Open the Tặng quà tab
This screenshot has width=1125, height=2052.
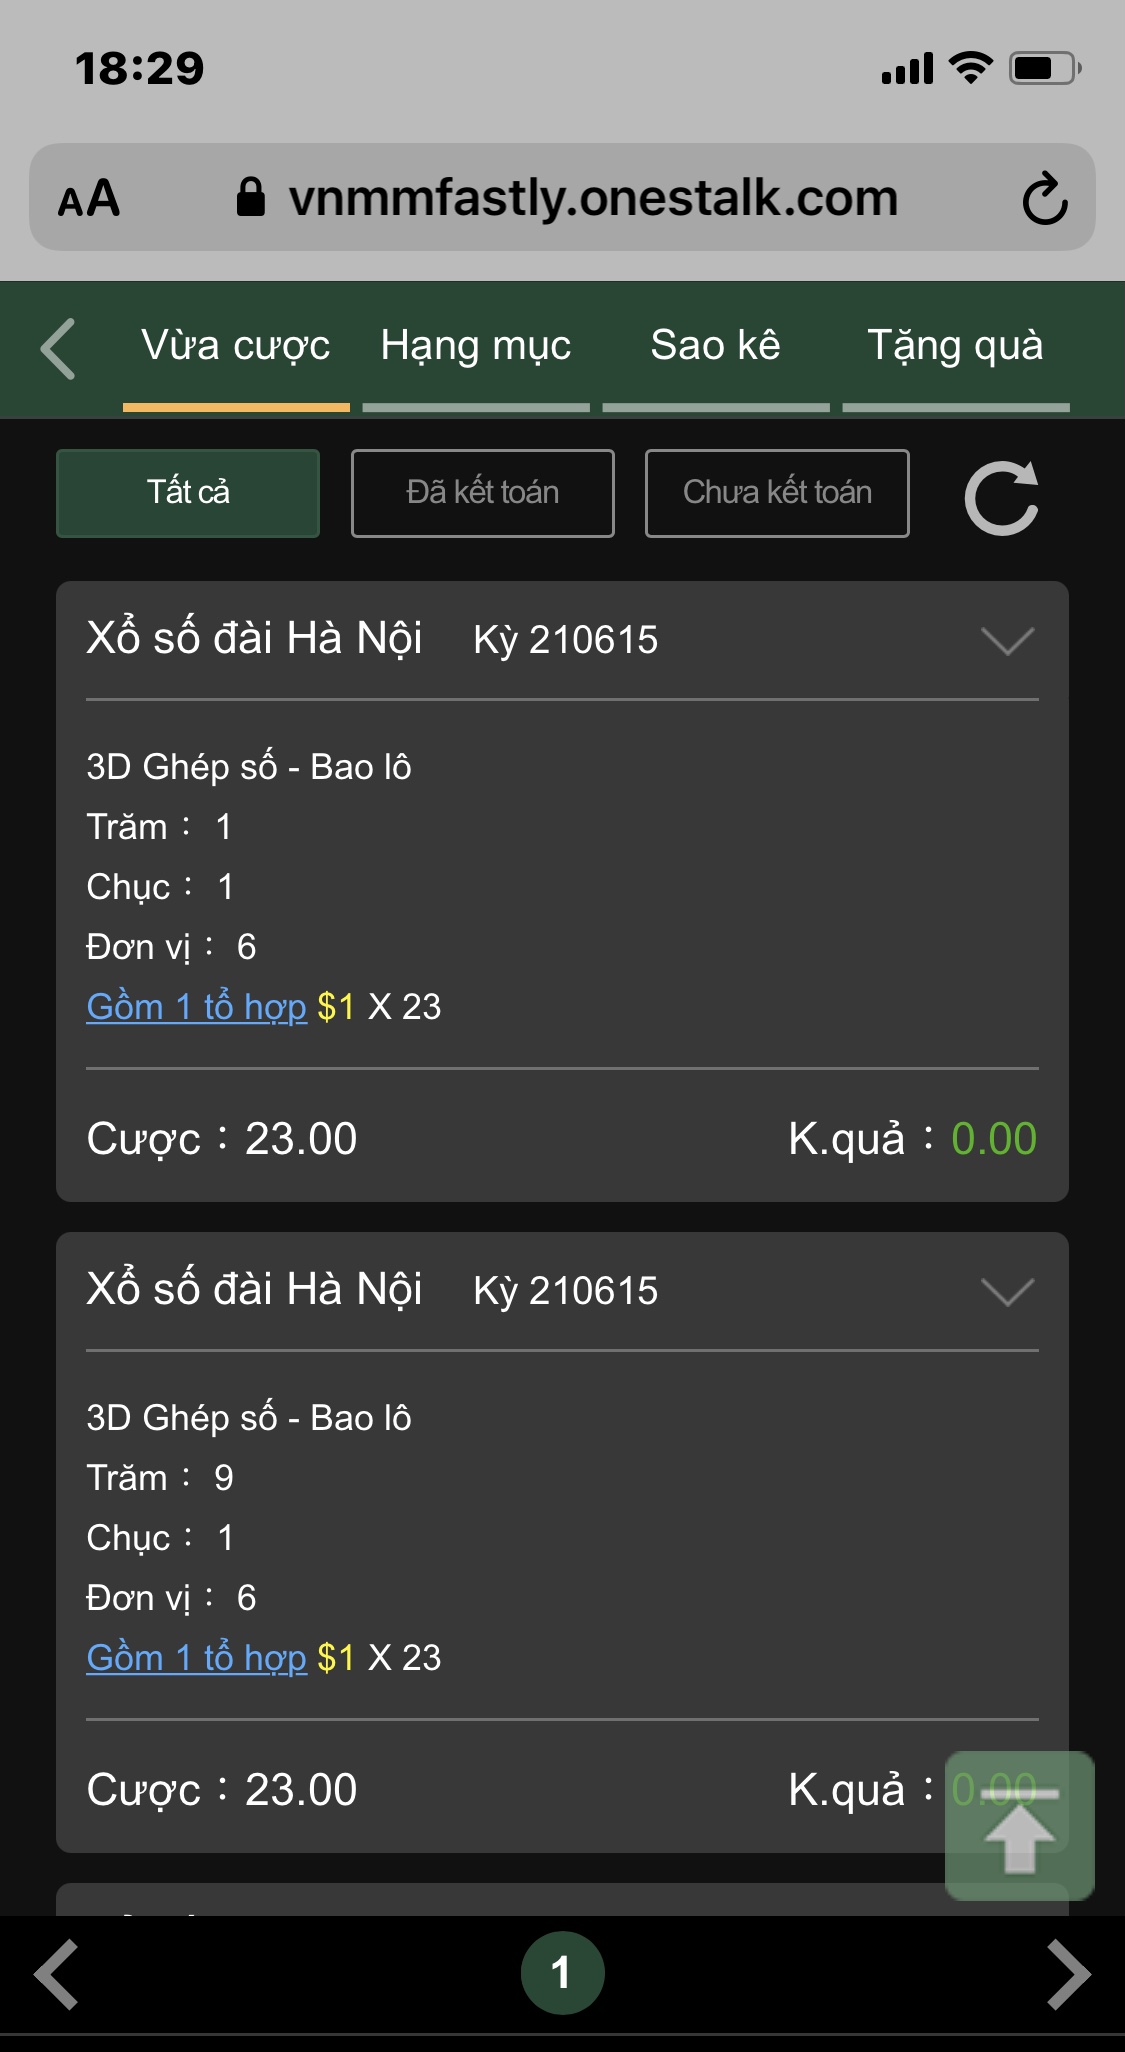tap(955, 346)
